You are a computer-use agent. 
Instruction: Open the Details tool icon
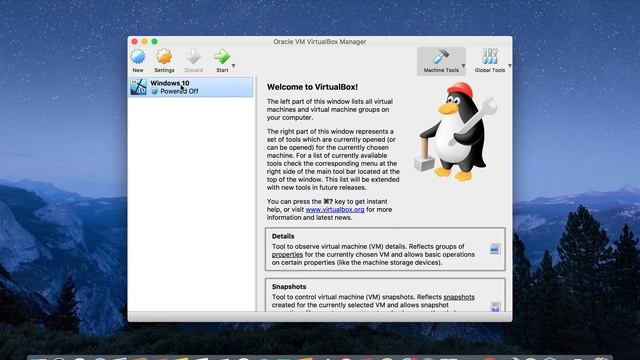(x=495, y=249)
